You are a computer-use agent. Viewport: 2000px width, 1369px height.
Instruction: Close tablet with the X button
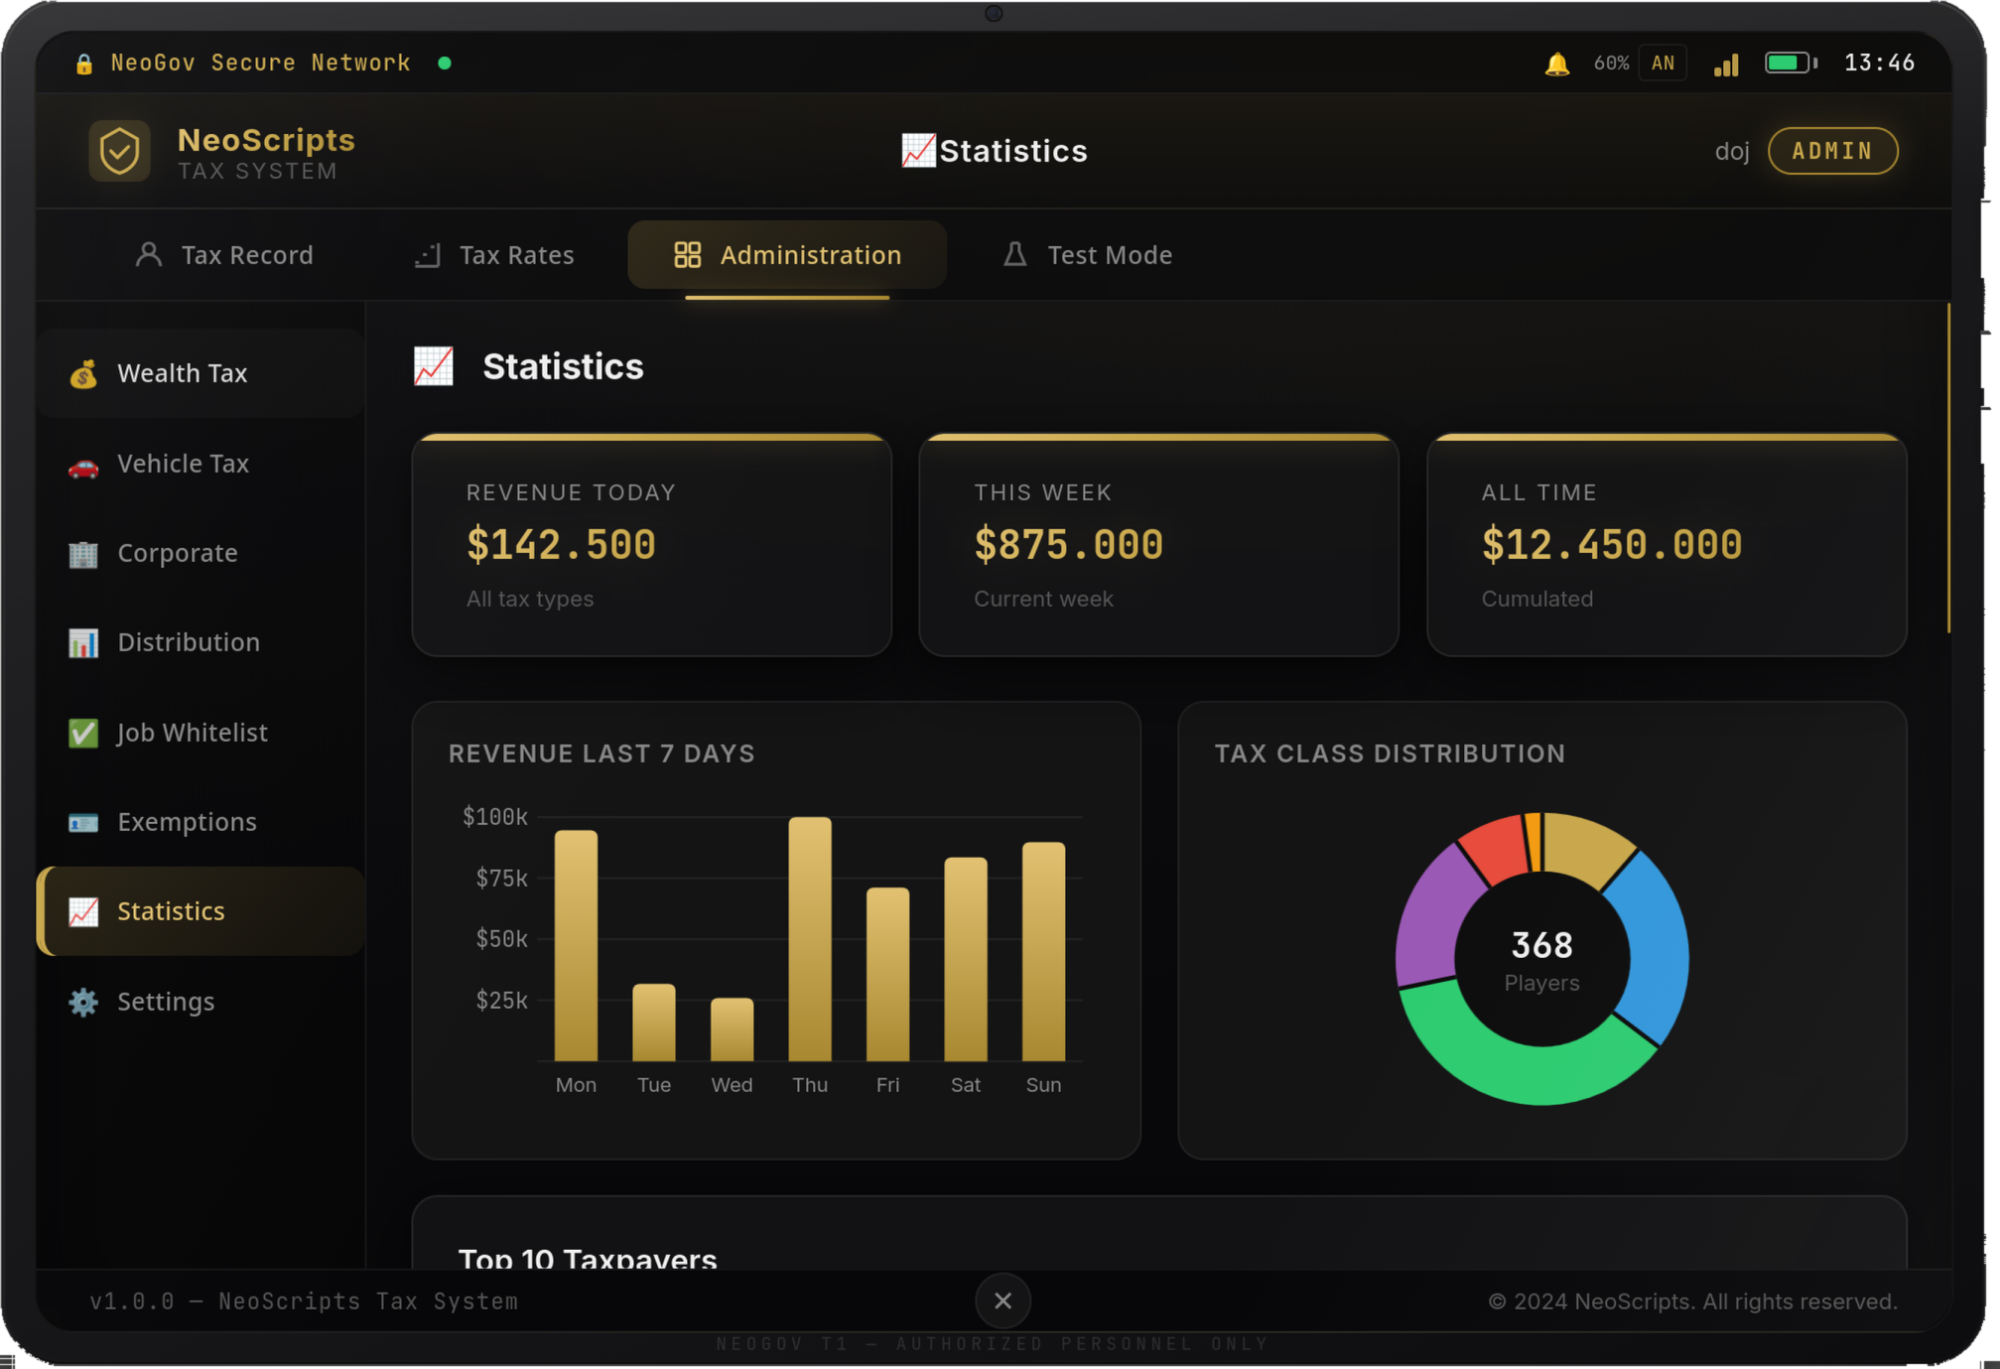pyautogui.click(x=1003, y=1301)
